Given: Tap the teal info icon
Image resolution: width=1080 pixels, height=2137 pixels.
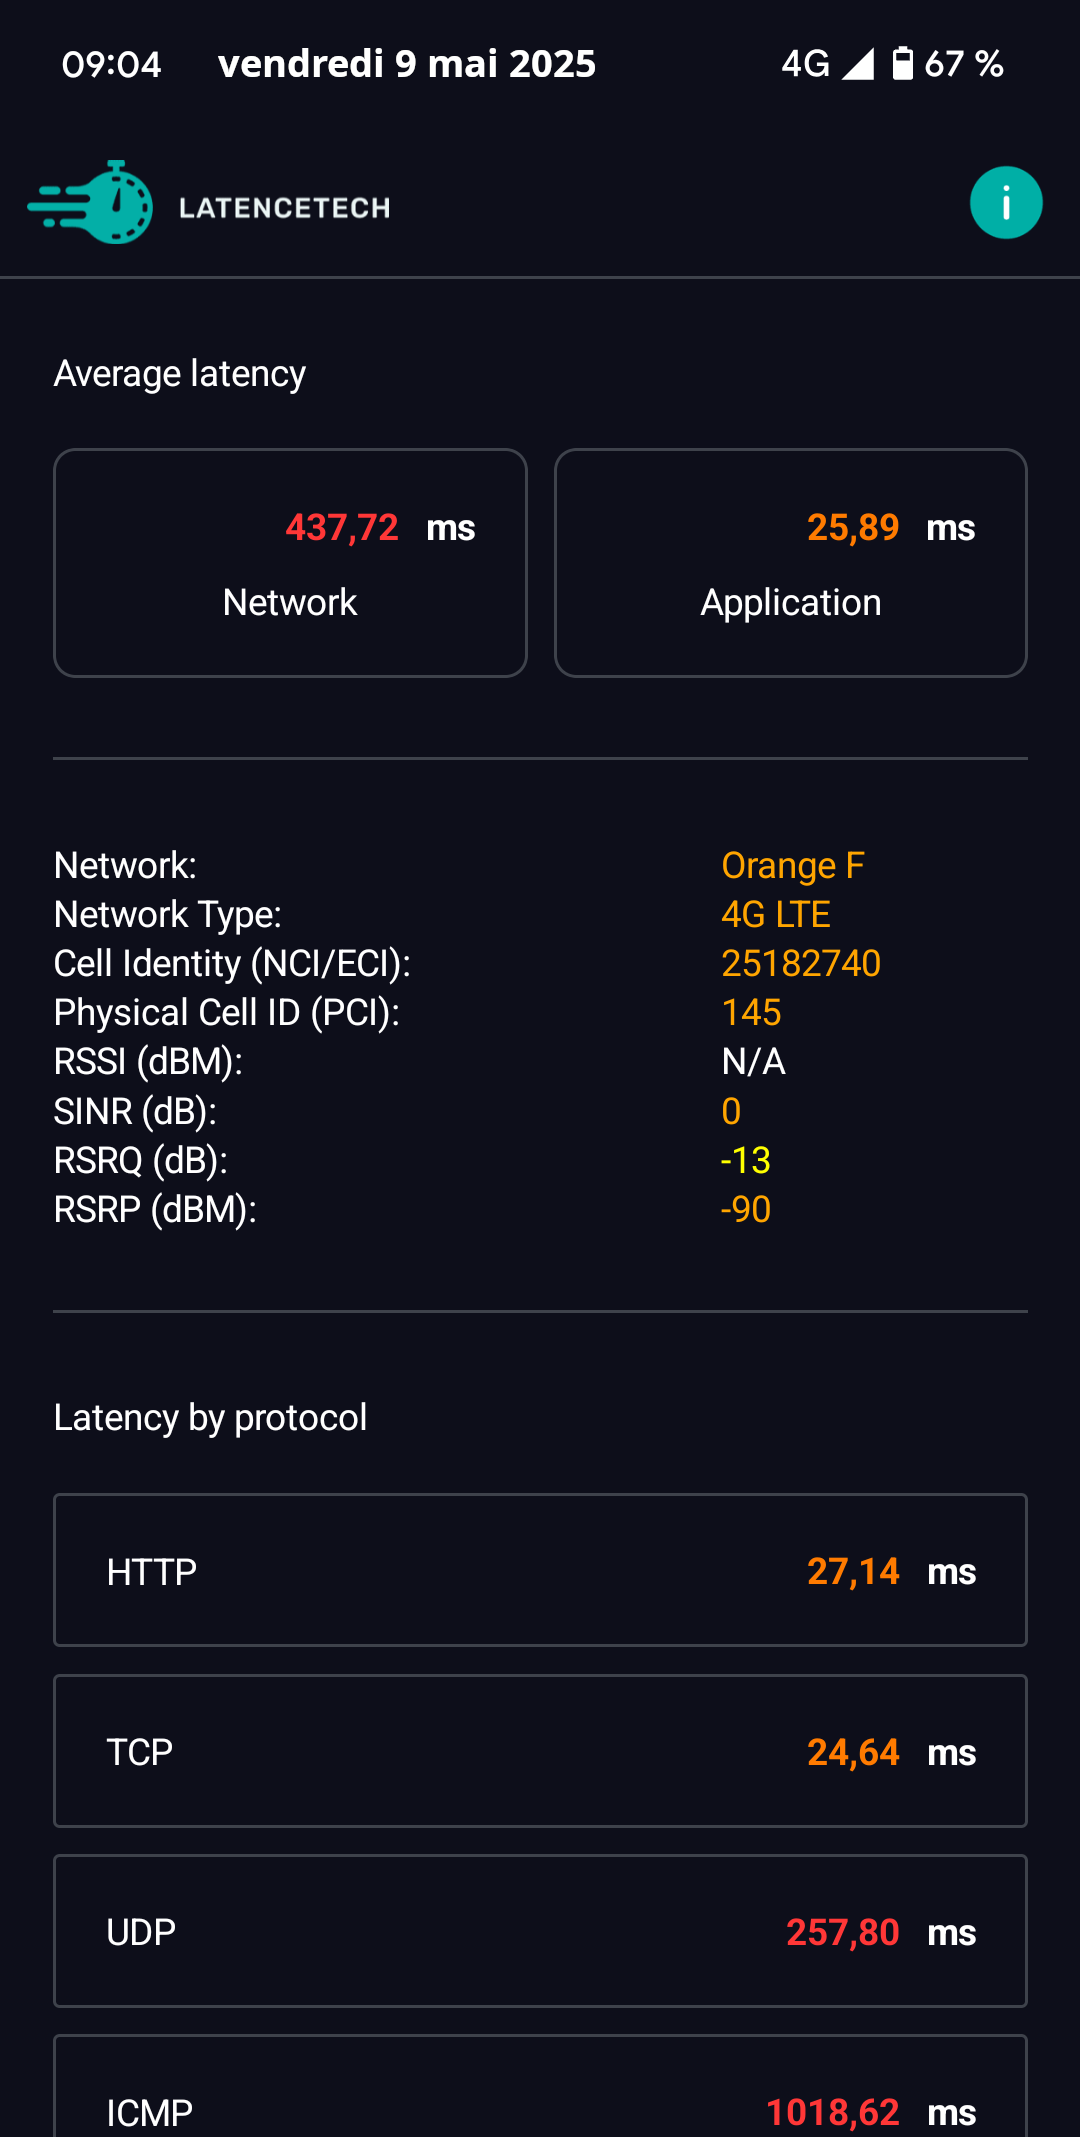Looking at the screenshot, I should click(1006, 203).
